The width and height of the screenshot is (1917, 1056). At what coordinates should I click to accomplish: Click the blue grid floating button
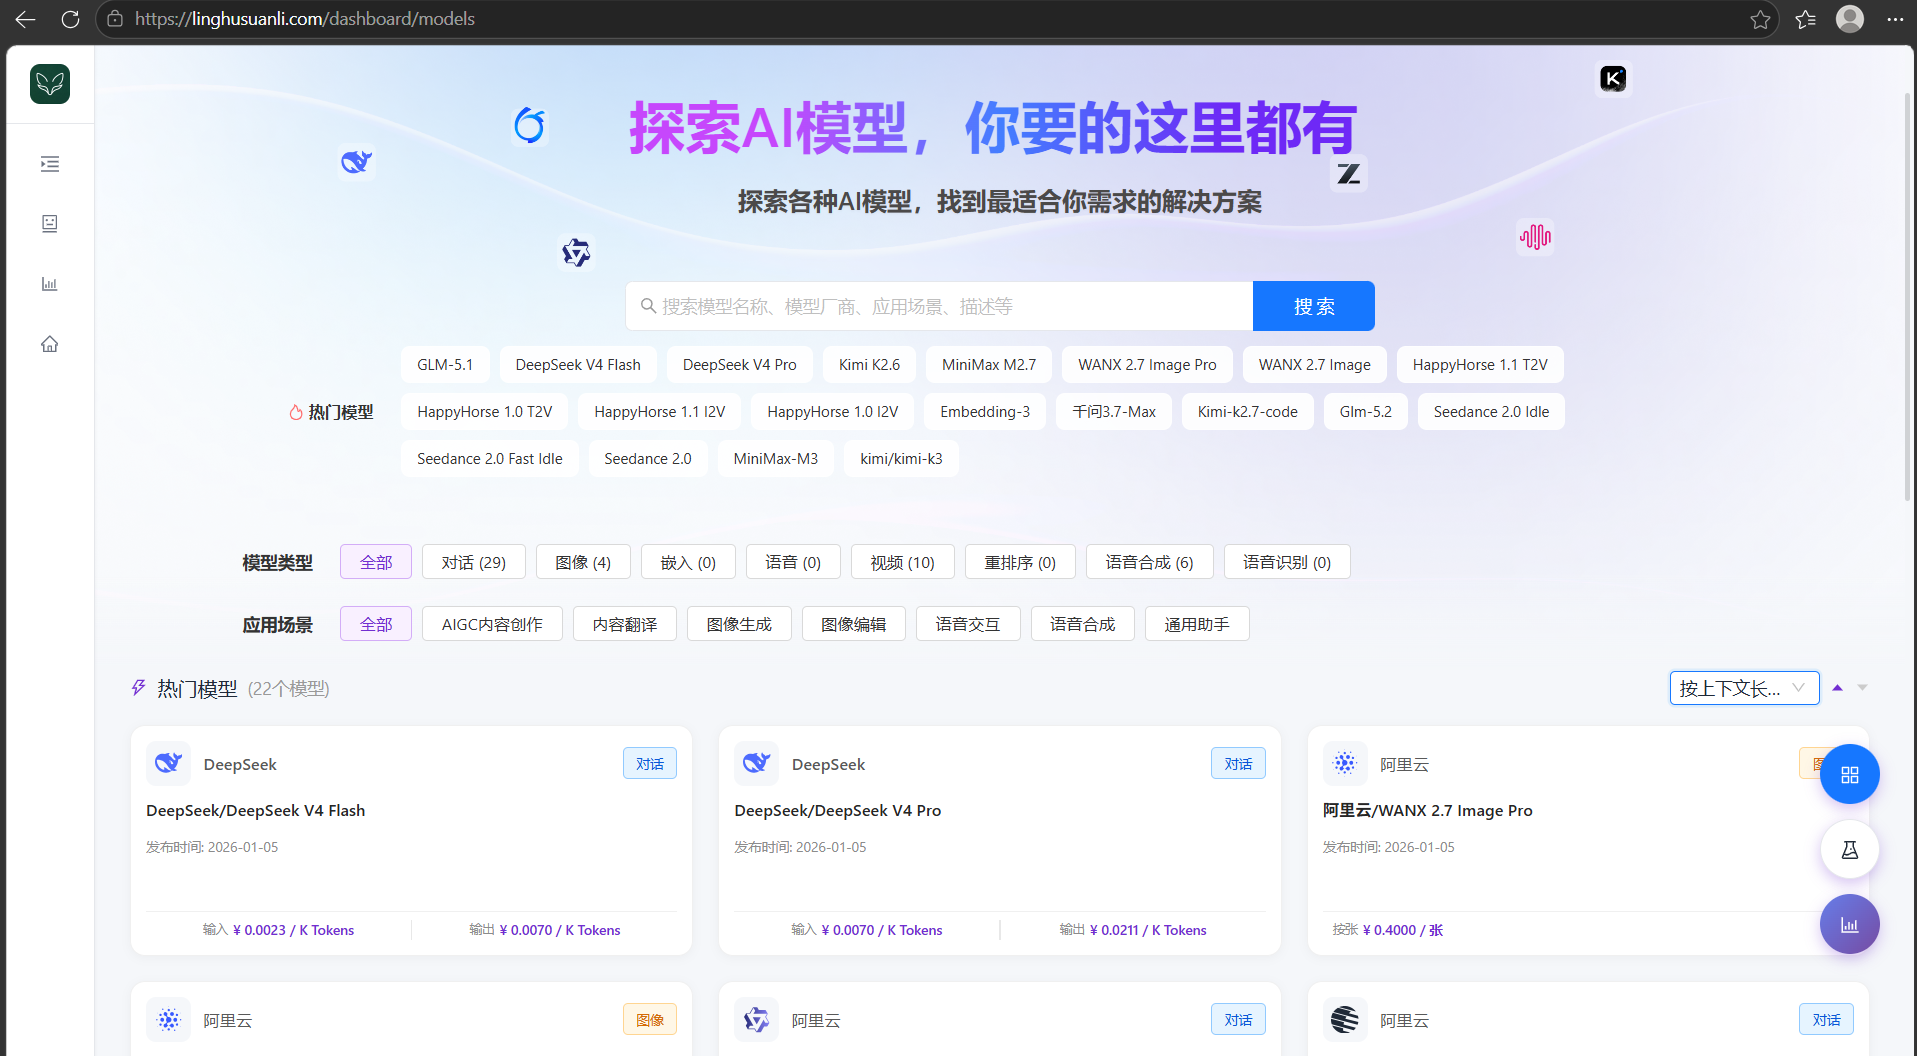(x=1849, y=775)
